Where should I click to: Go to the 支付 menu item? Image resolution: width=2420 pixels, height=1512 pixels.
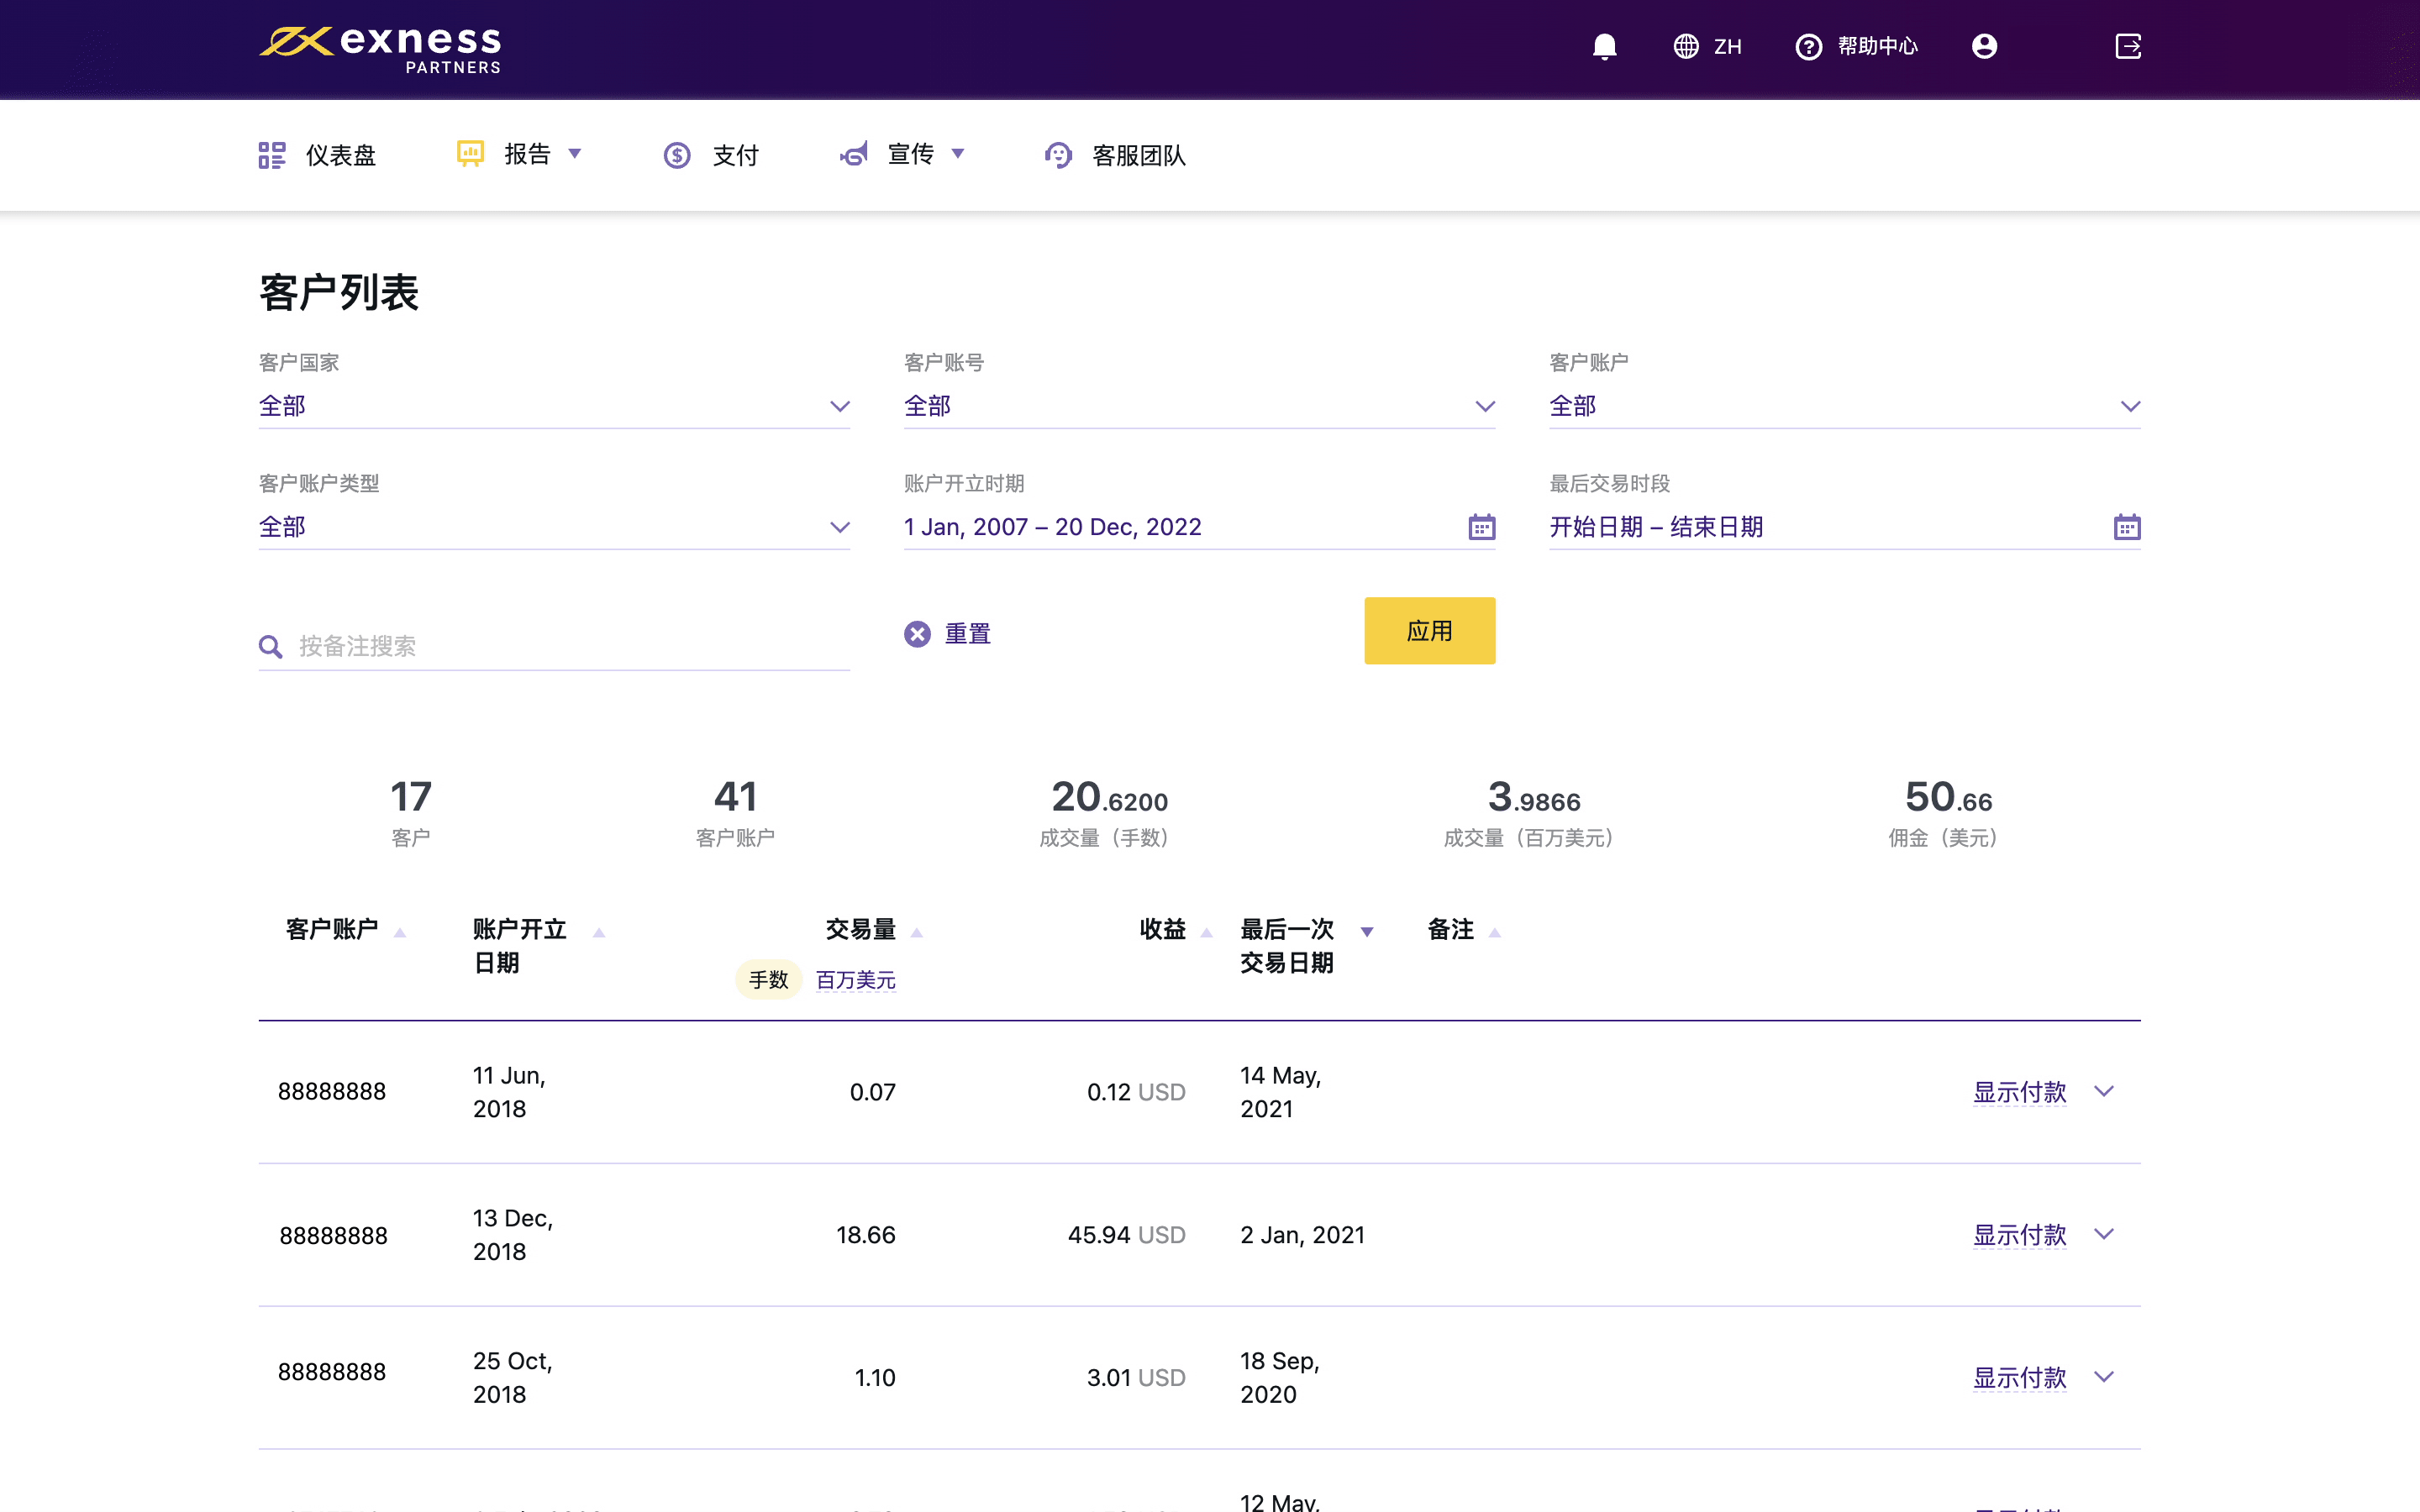(734, 155)
